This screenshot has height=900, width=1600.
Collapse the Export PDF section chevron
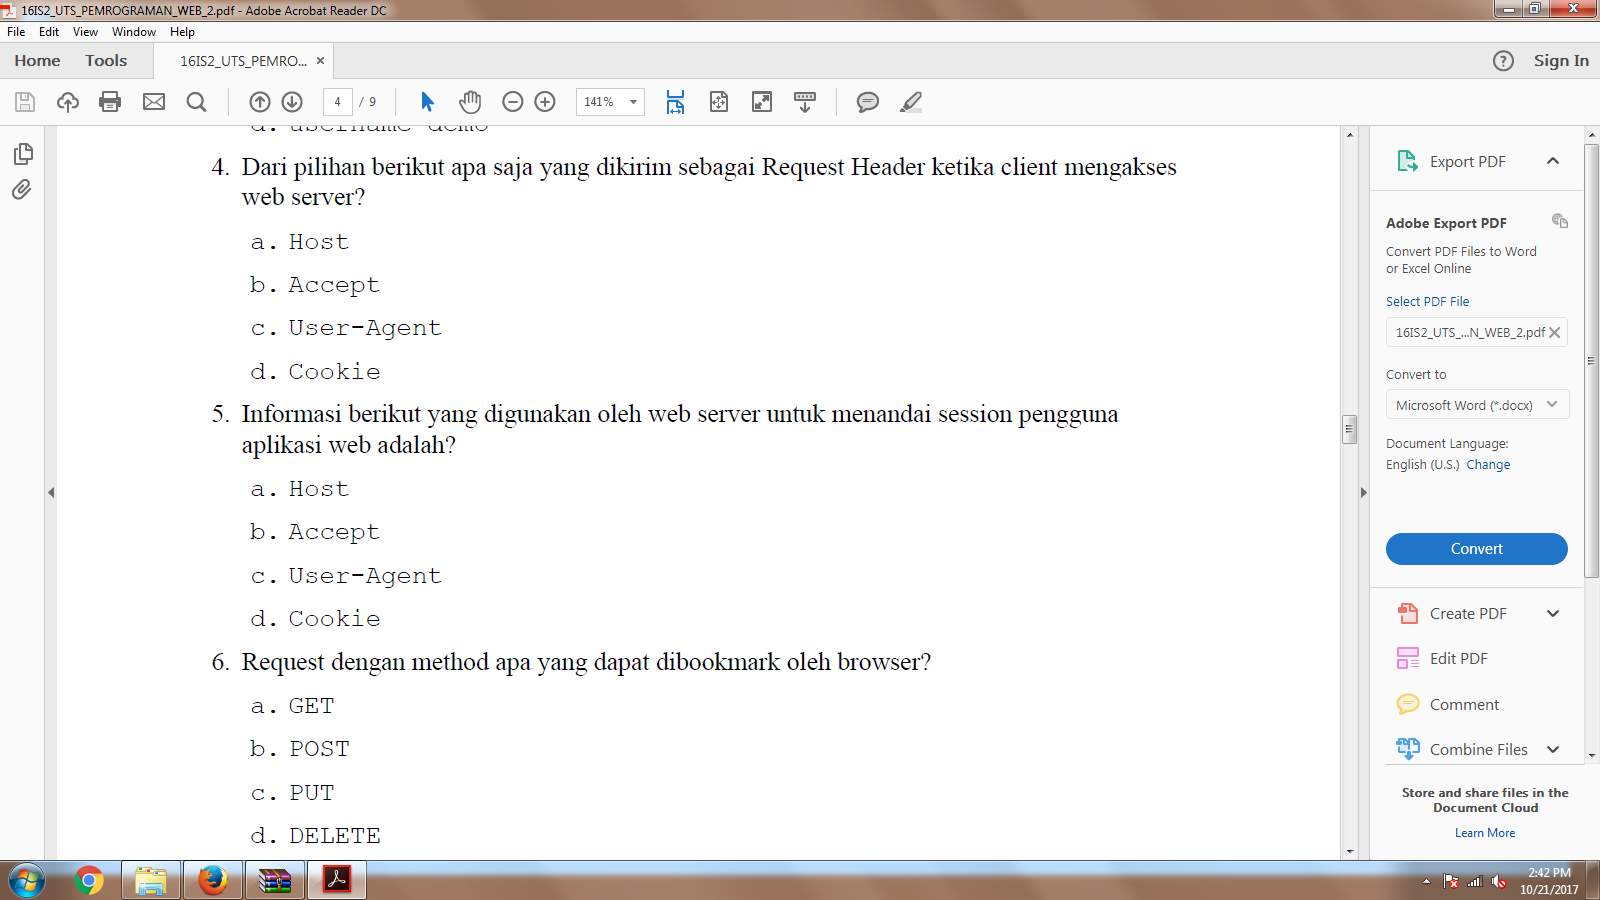pyautogui.click(x=1553, y=161)
